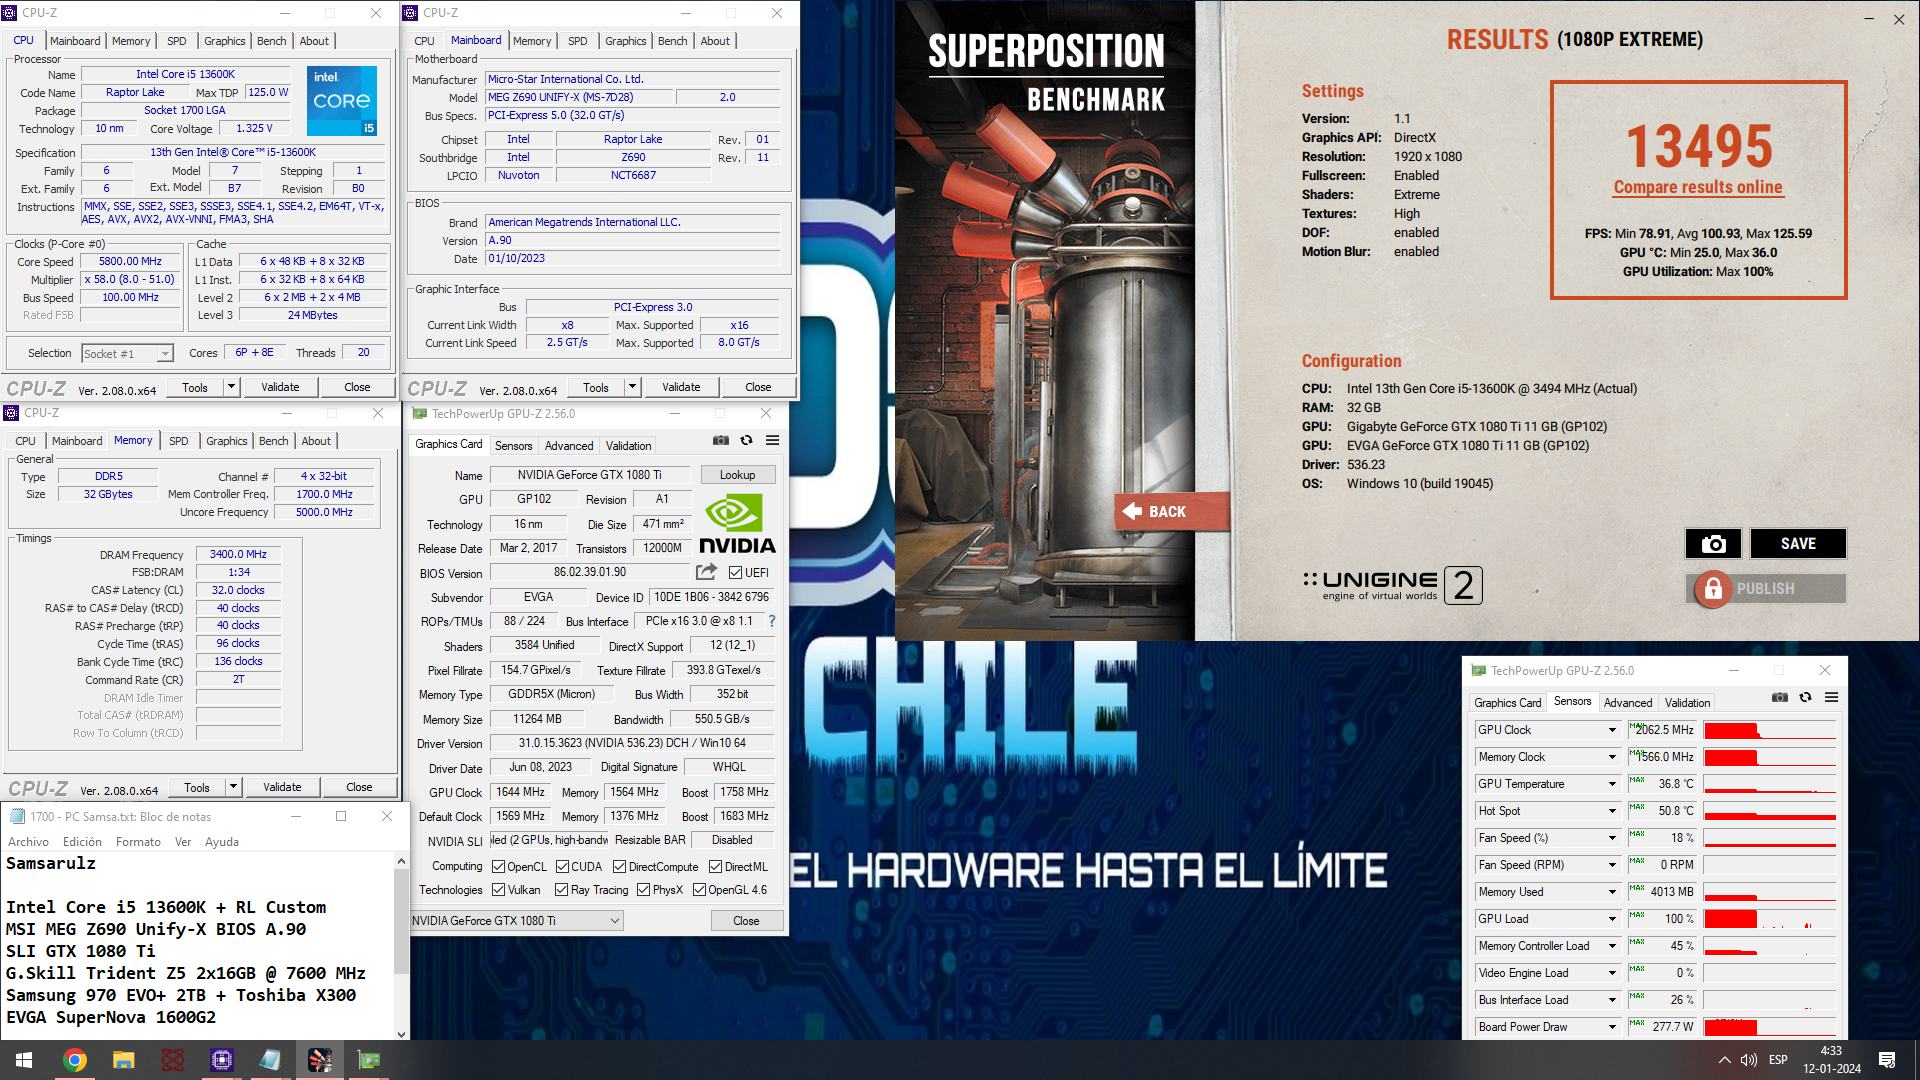The width and height of the screenshot is (1920, 1080).
Task: Open Board Power Draw sensor dropdown
Action: [1612, 1027]
